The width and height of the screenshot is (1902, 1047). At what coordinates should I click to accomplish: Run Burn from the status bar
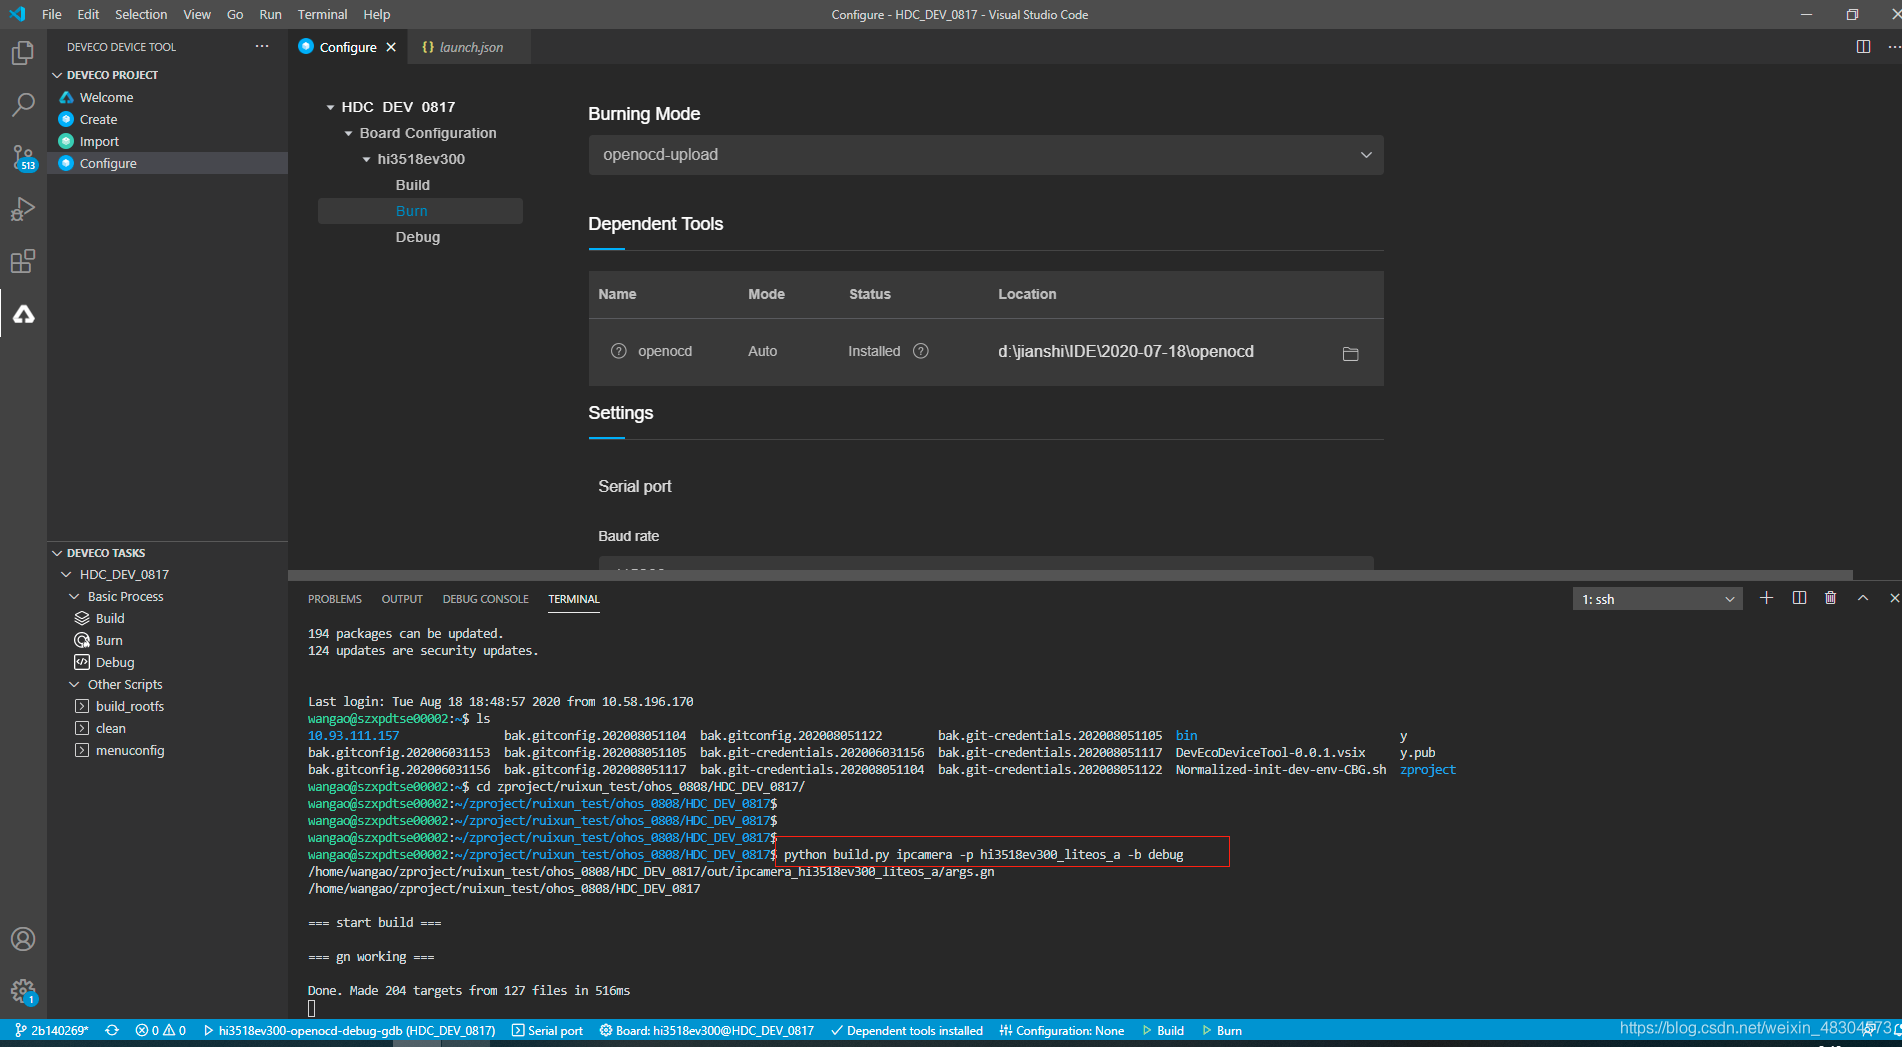[1222, 1031]
